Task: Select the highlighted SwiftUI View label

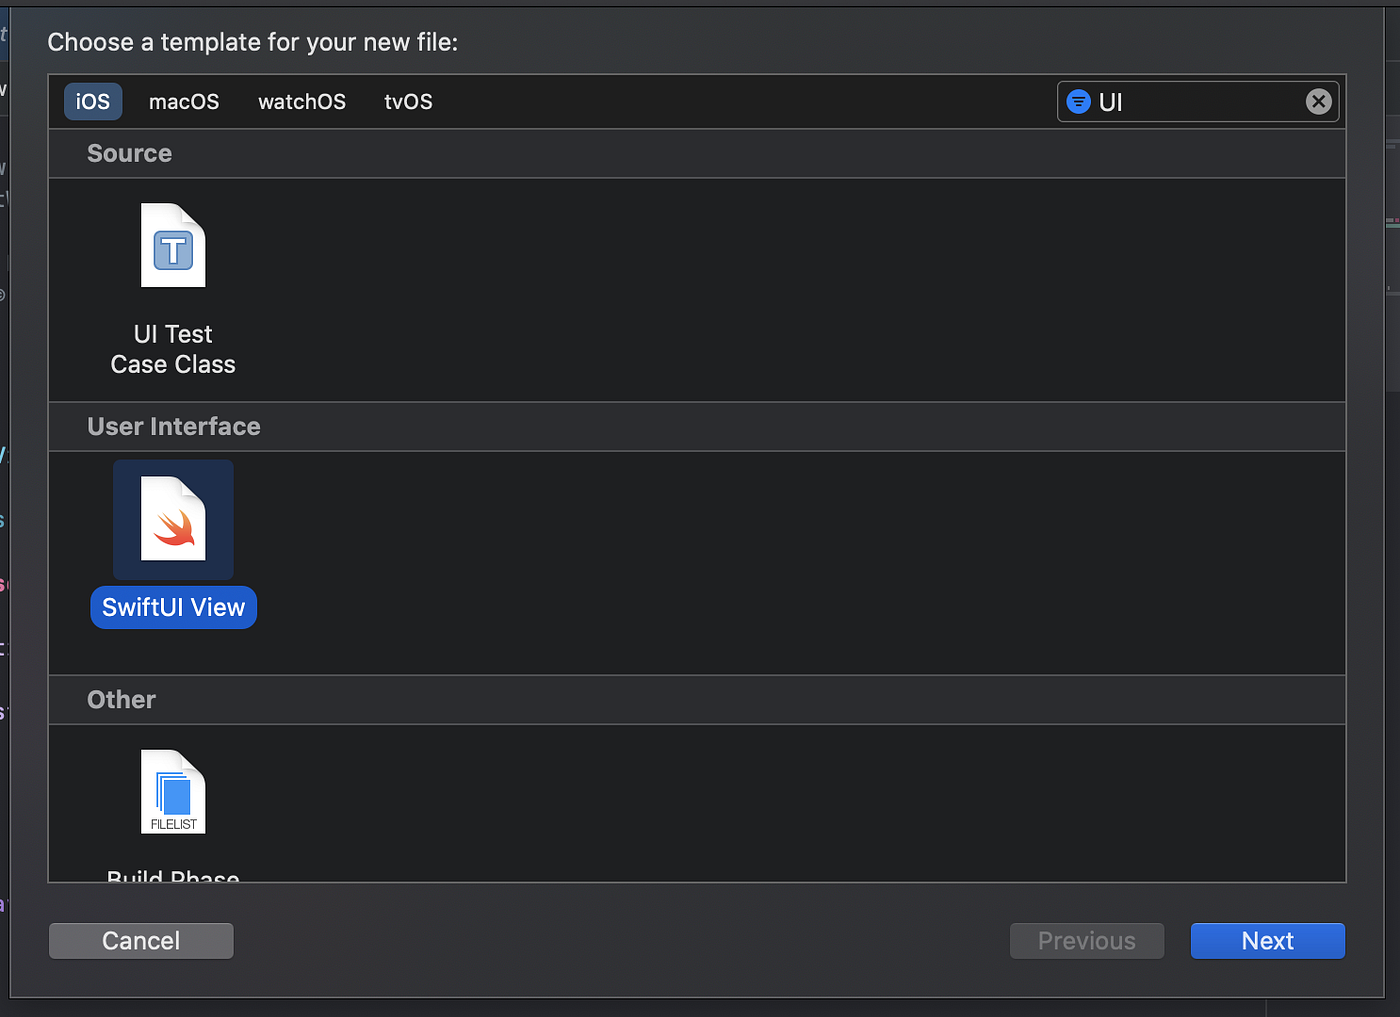Action: coord(173,607)
